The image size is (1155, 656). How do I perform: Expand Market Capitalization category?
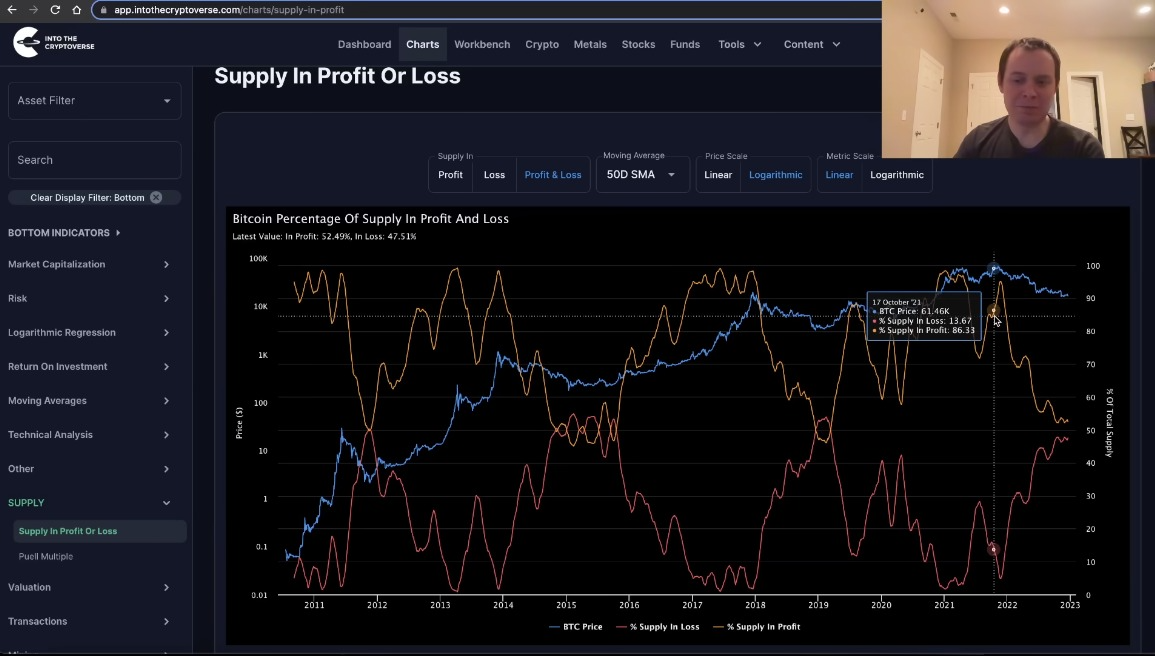coord(90,264)
